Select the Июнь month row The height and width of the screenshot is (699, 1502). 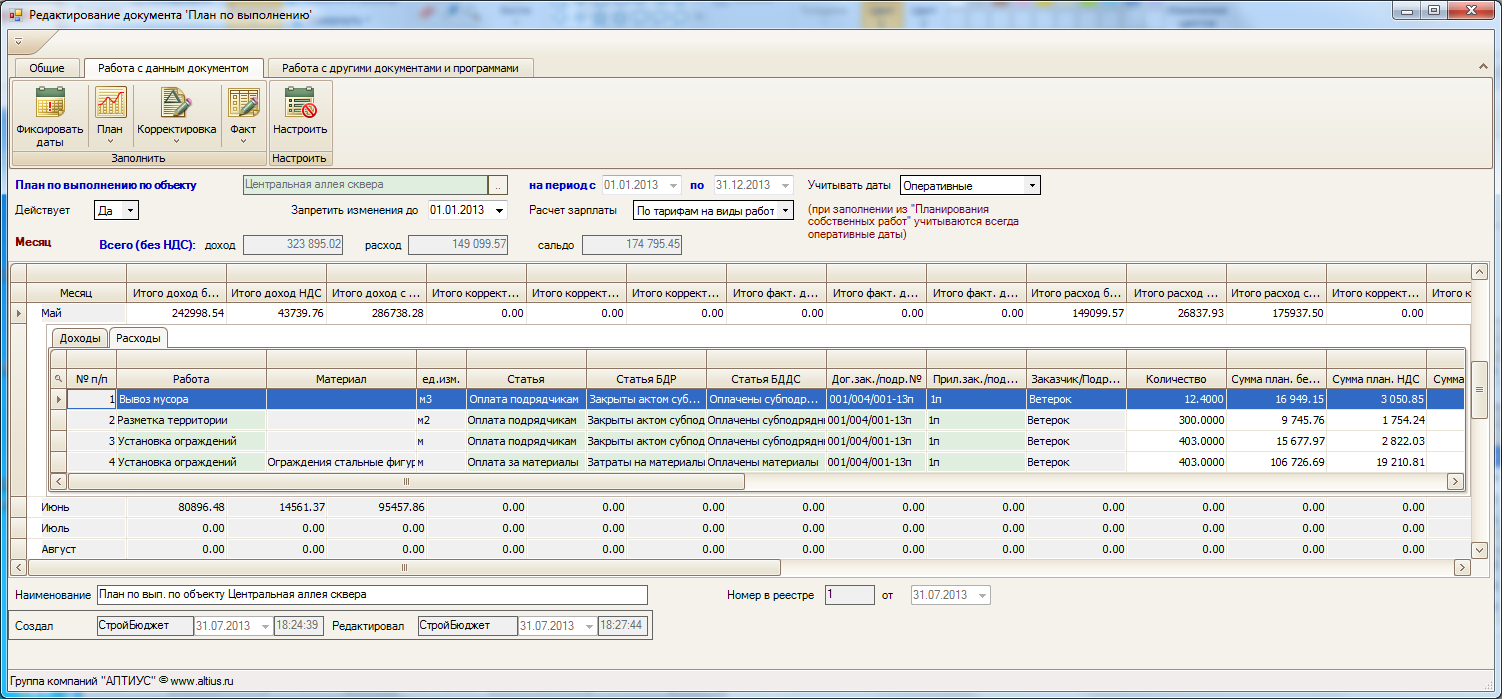[740, 507]
